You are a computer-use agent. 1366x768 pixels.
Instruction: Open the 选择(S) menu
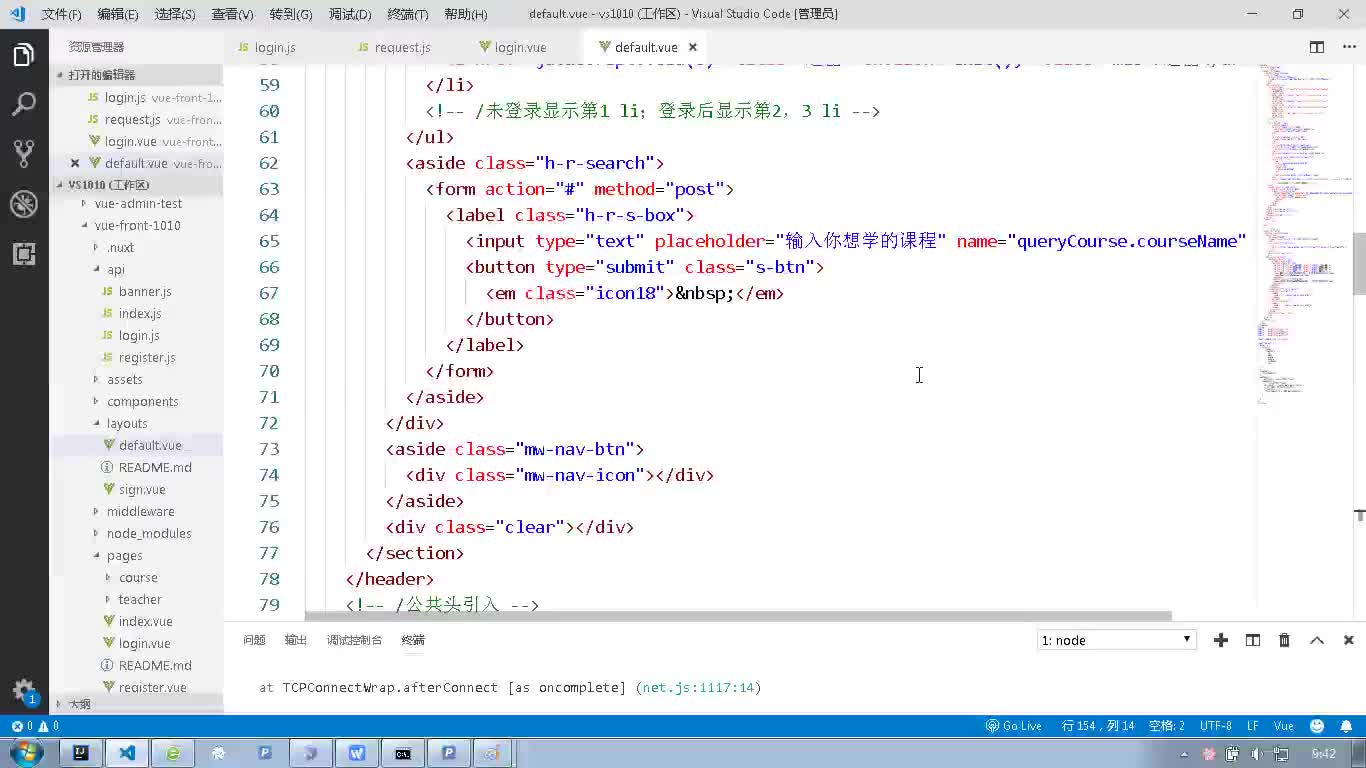[x=175, y=14]
